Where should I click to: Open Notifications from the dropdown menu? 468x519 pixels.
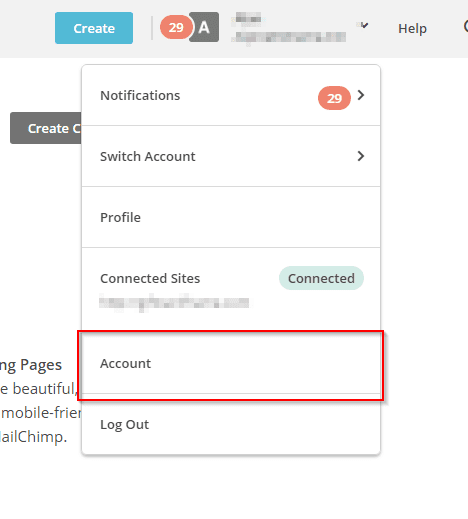coord(231,95)
